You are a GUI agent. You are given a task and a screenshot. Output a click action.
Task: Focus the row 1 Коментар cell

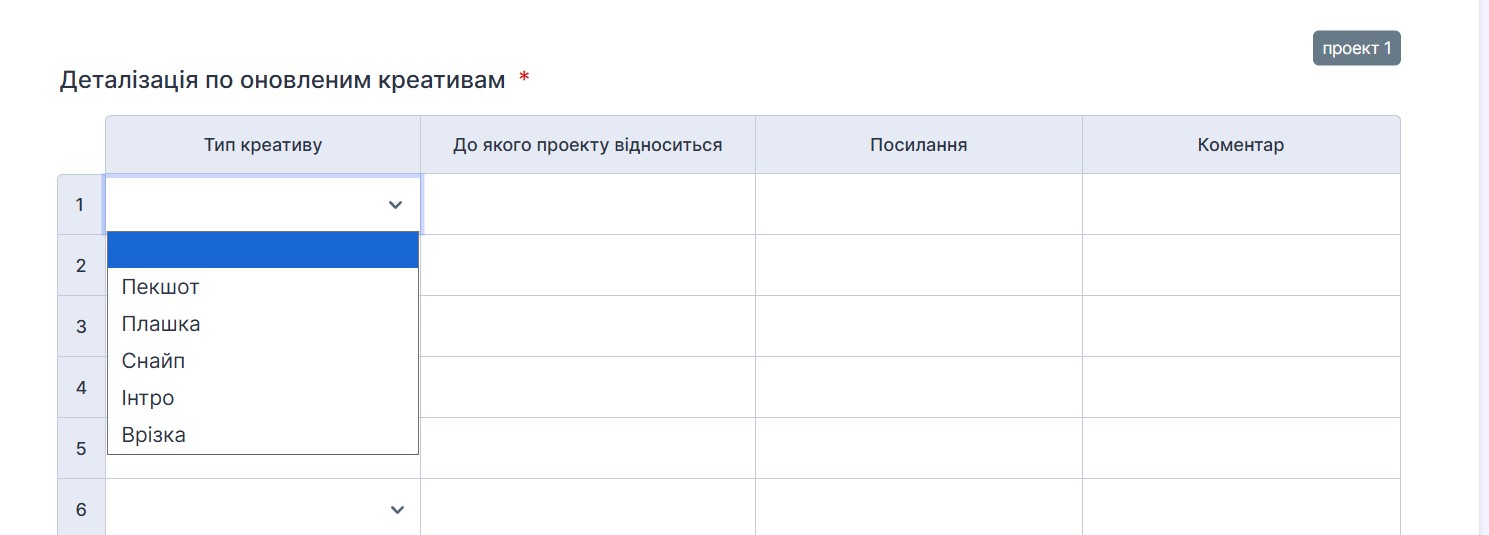tap(1240, 205)
